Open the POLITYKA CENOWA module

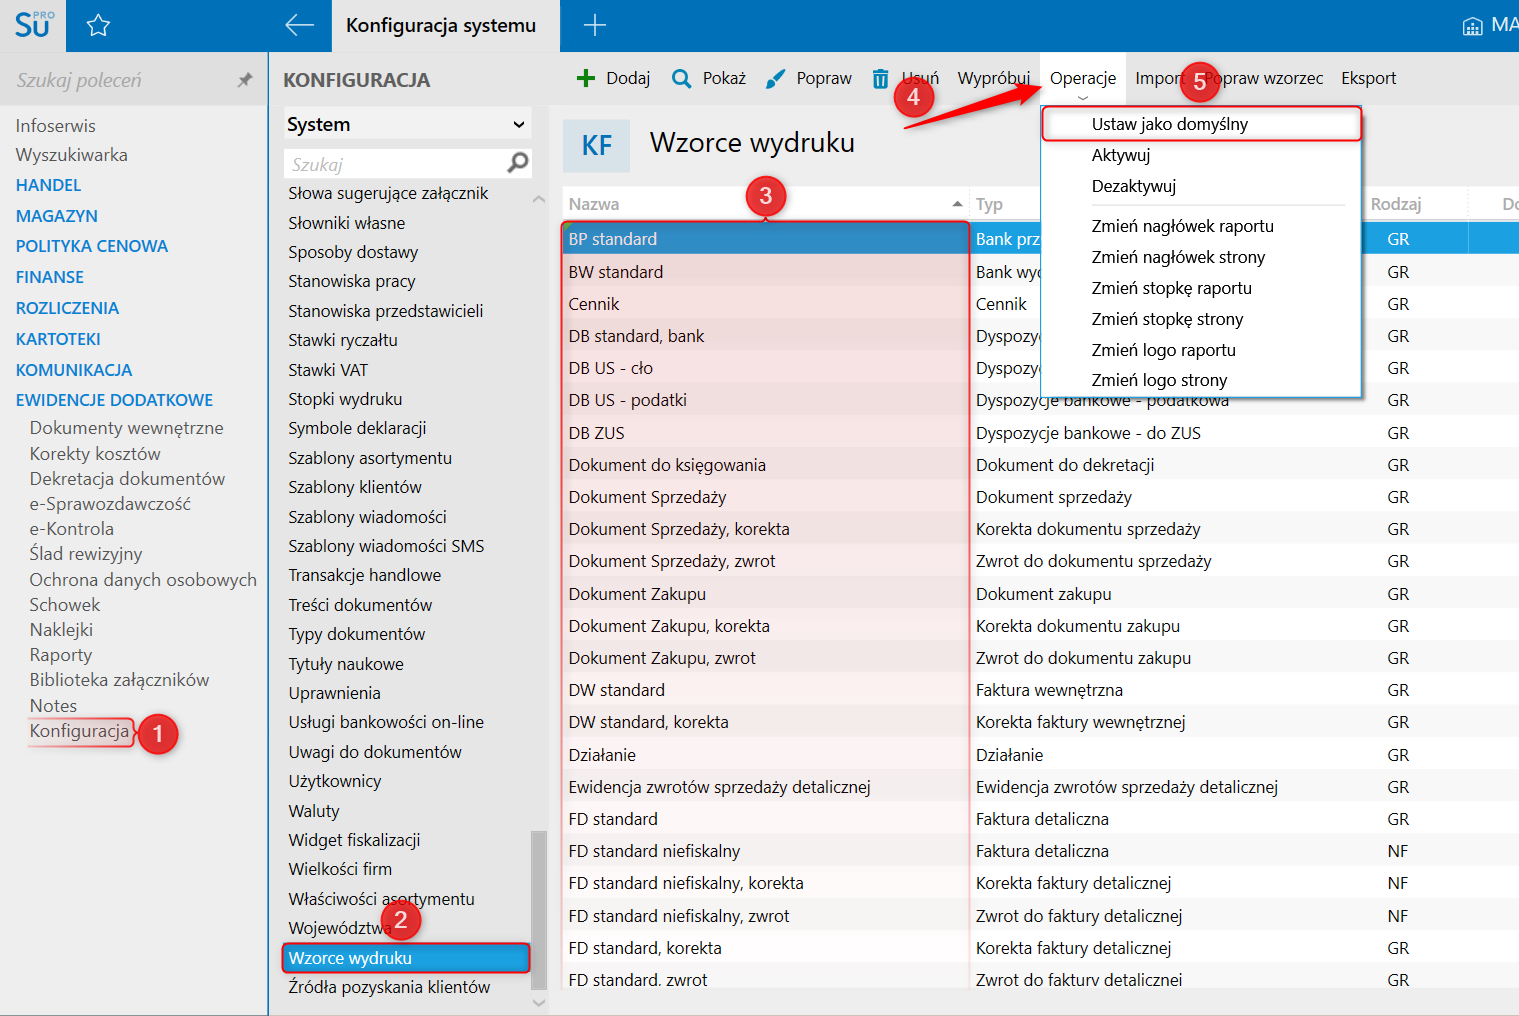pyautogui.click(x=92, y=246)
